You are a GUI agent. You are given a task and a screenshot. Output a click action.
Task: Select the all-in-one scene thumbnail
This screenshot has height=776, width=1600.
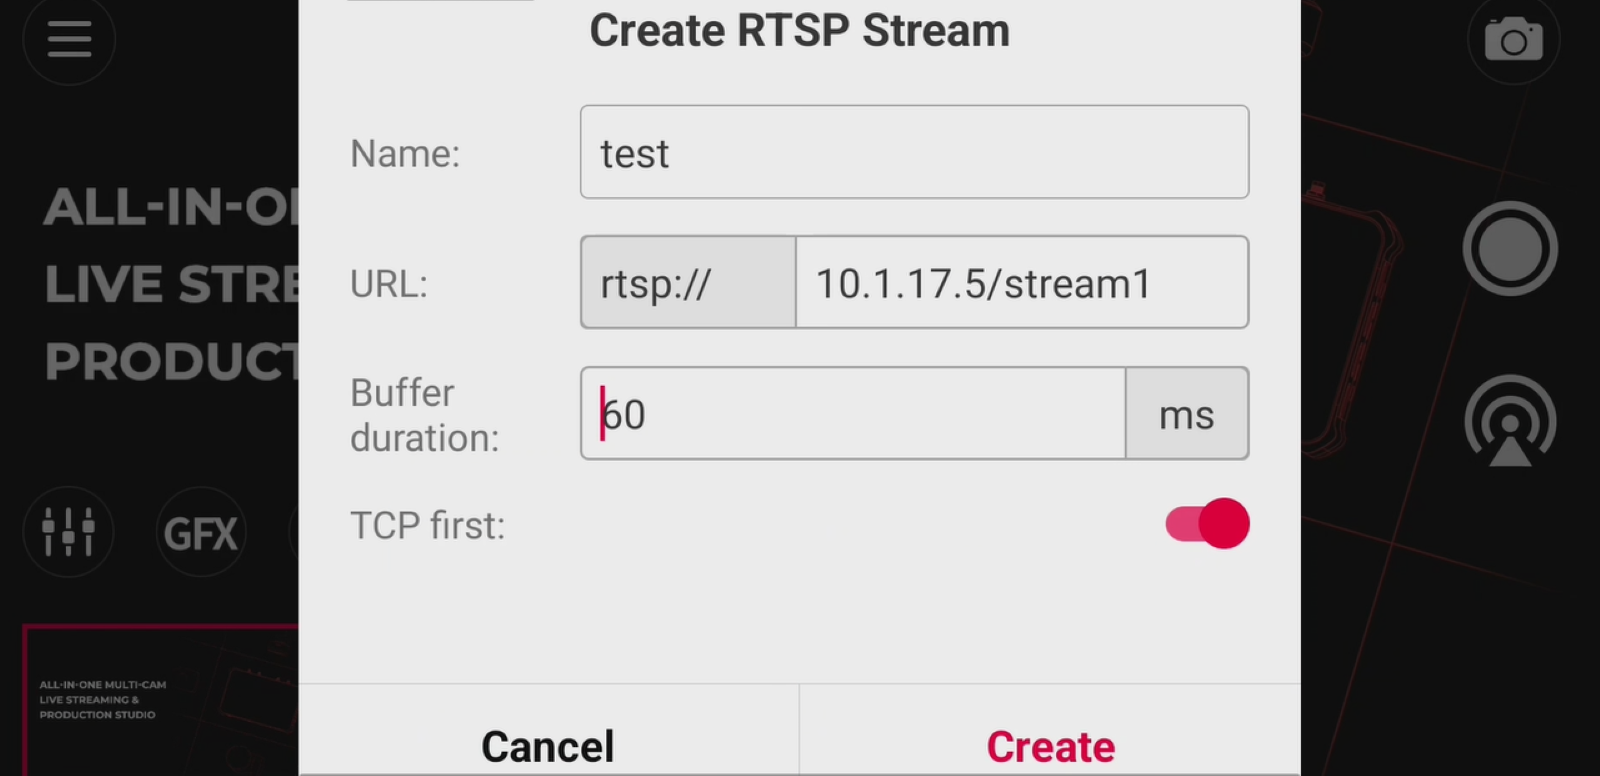point(160,700)
